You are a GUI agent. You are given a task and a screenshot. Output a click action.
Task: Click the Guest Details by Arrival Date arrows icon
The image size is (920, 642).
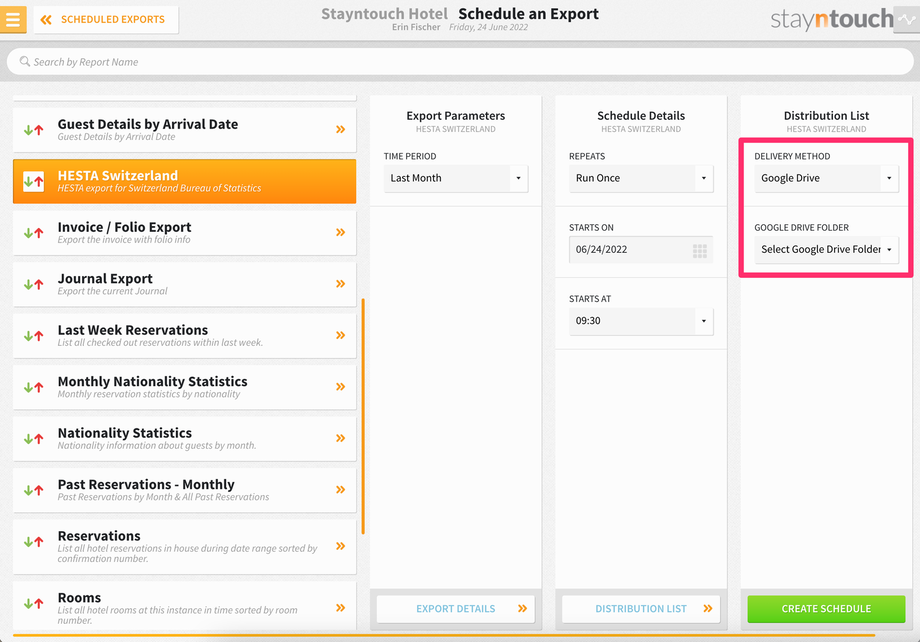coord(33,130)
